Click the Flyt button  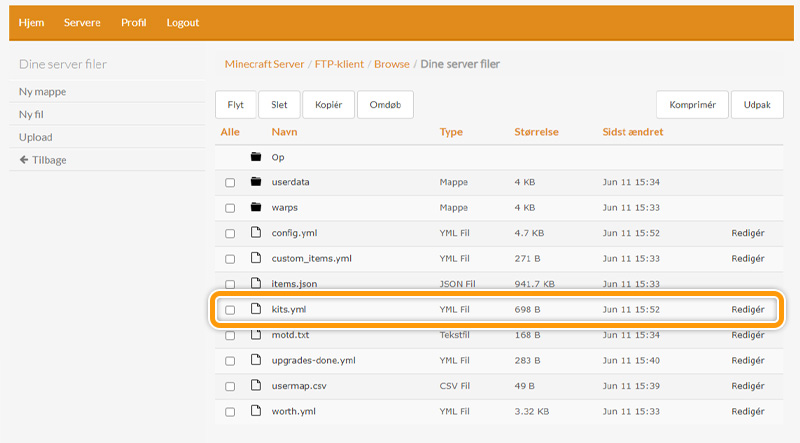click(x=236, y=105)
